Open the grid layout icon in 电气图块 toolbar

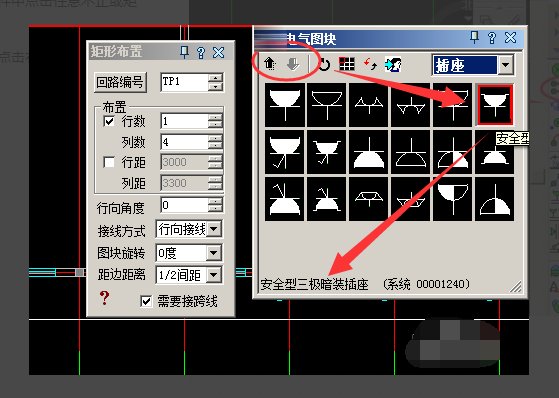coord(347,64)
